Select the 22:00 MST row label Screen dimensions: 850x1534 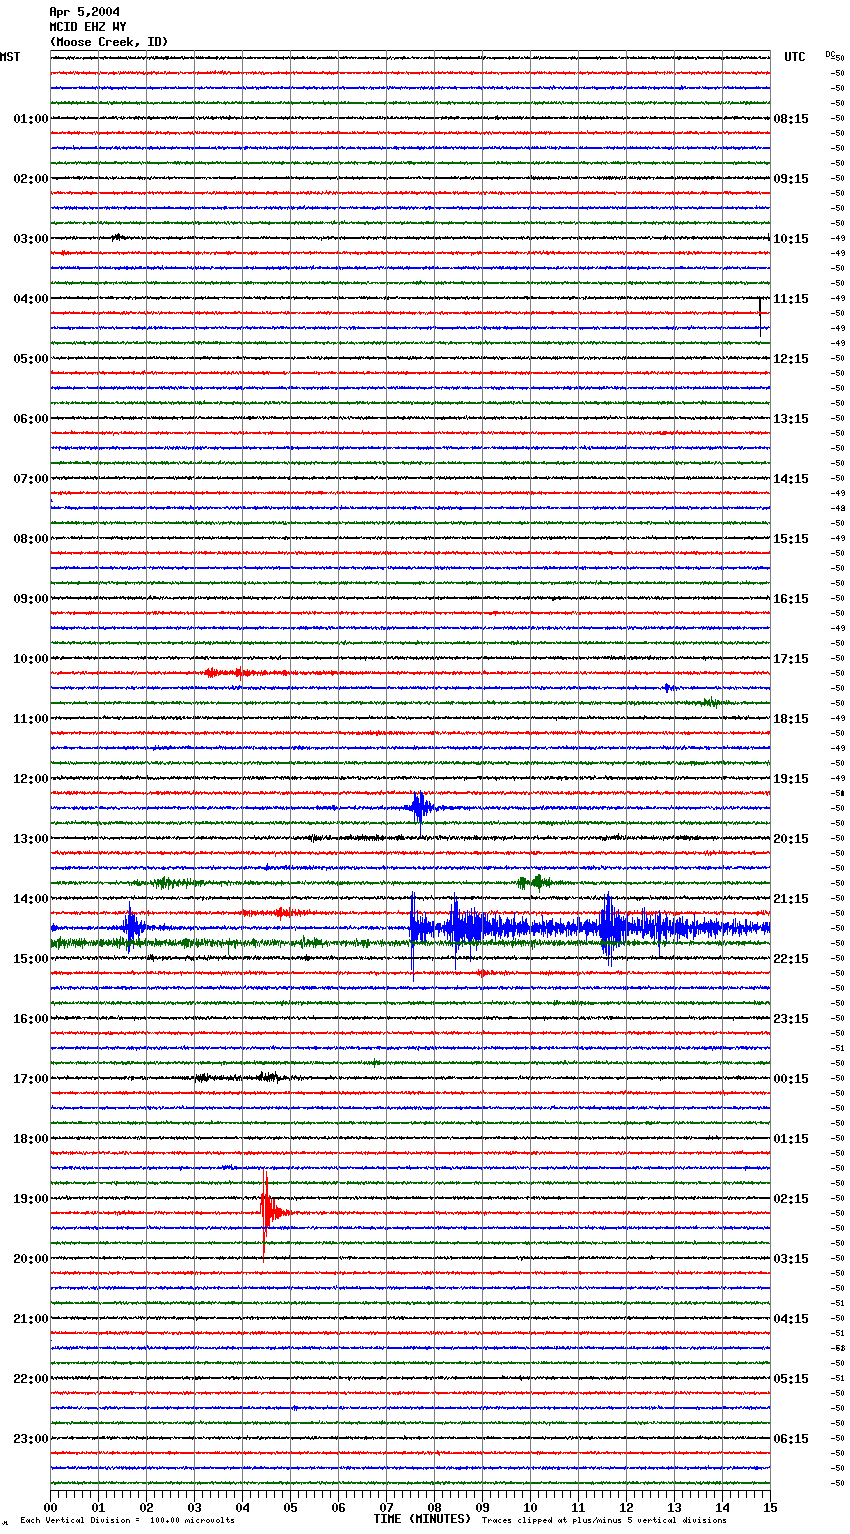(30, 1379)
